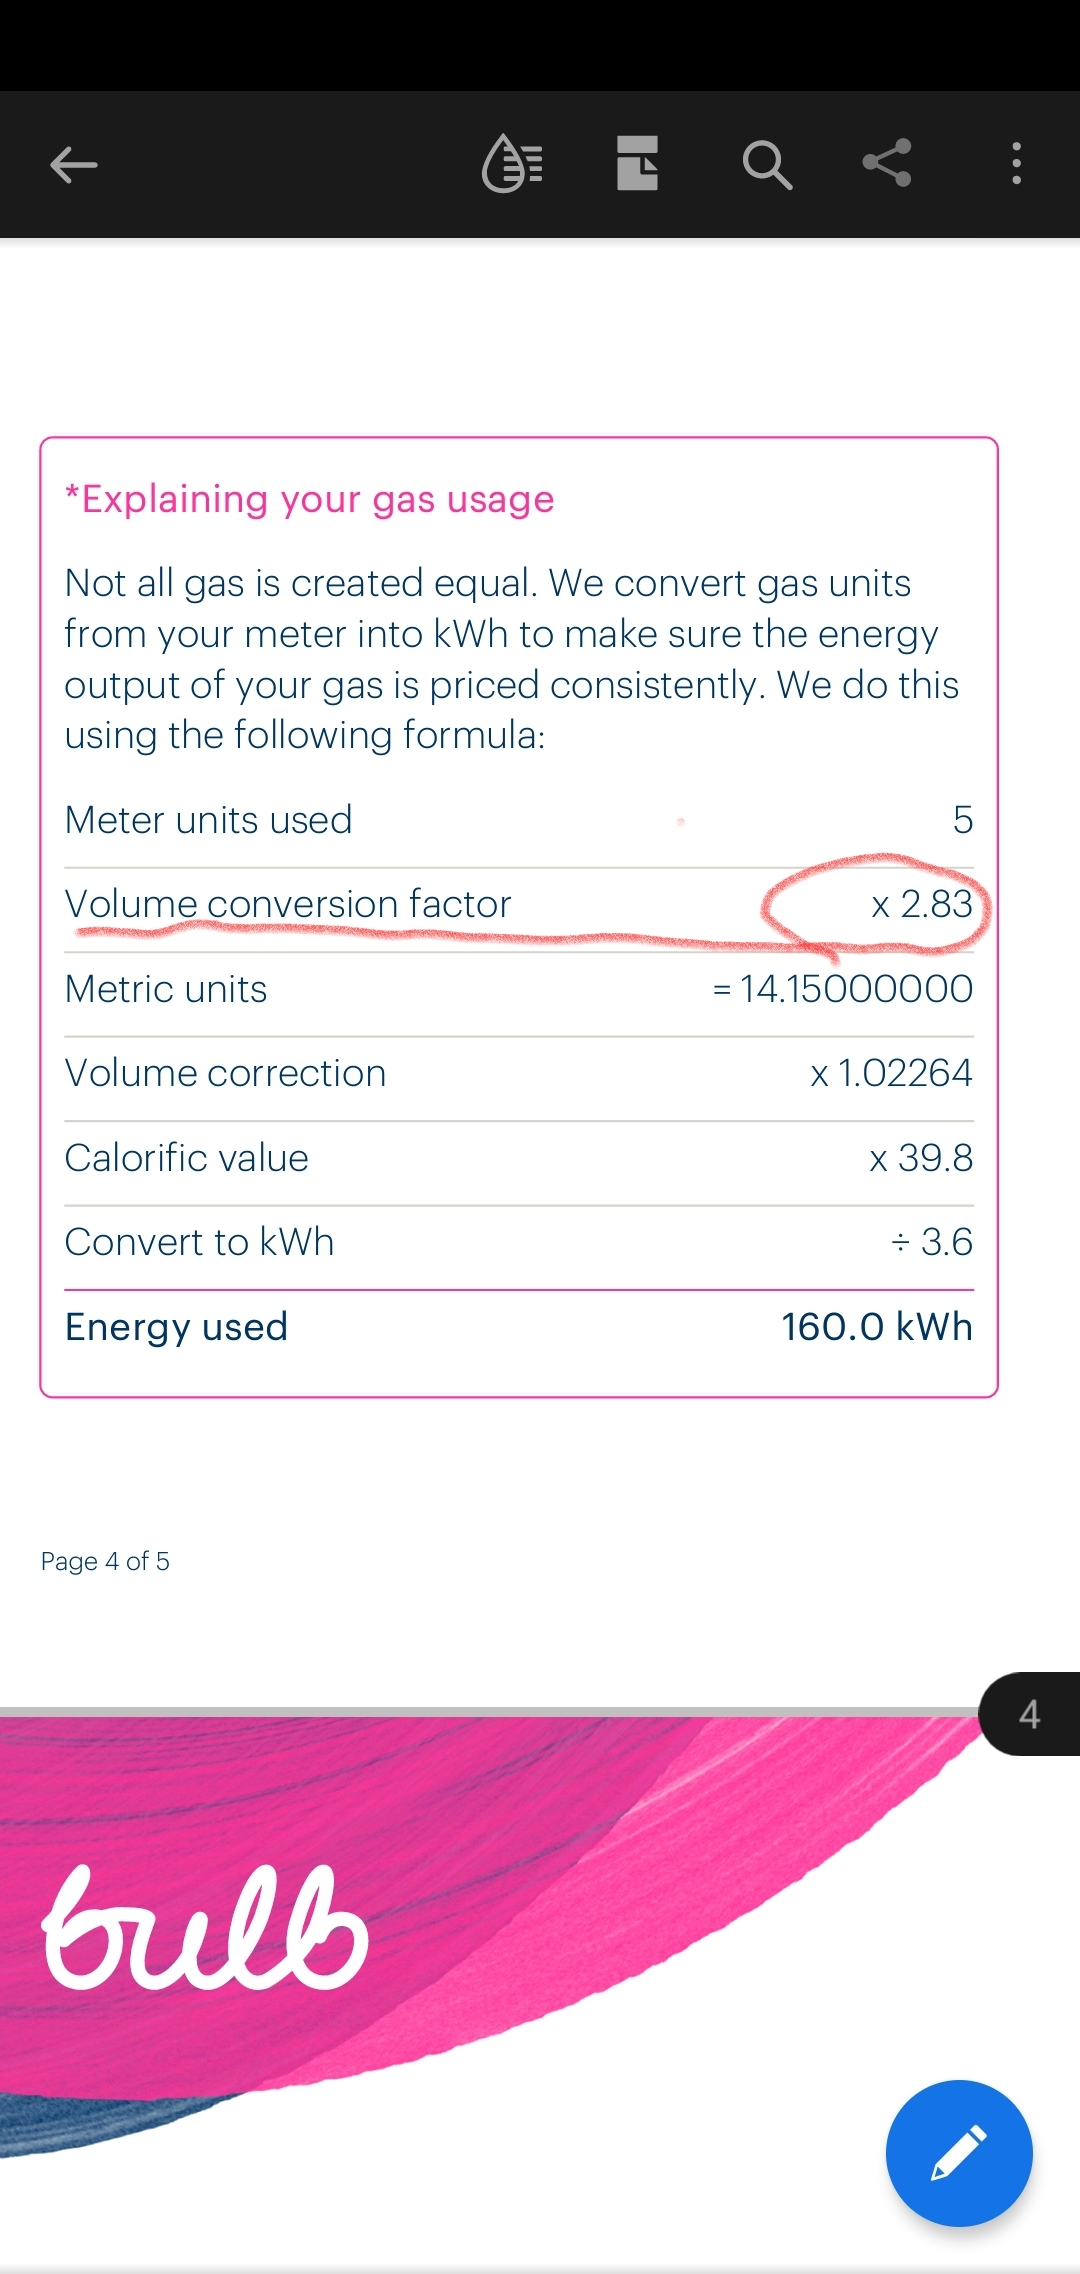Open the reading mode text-reflow icon

pyautogui.click(x=513, y=163)
